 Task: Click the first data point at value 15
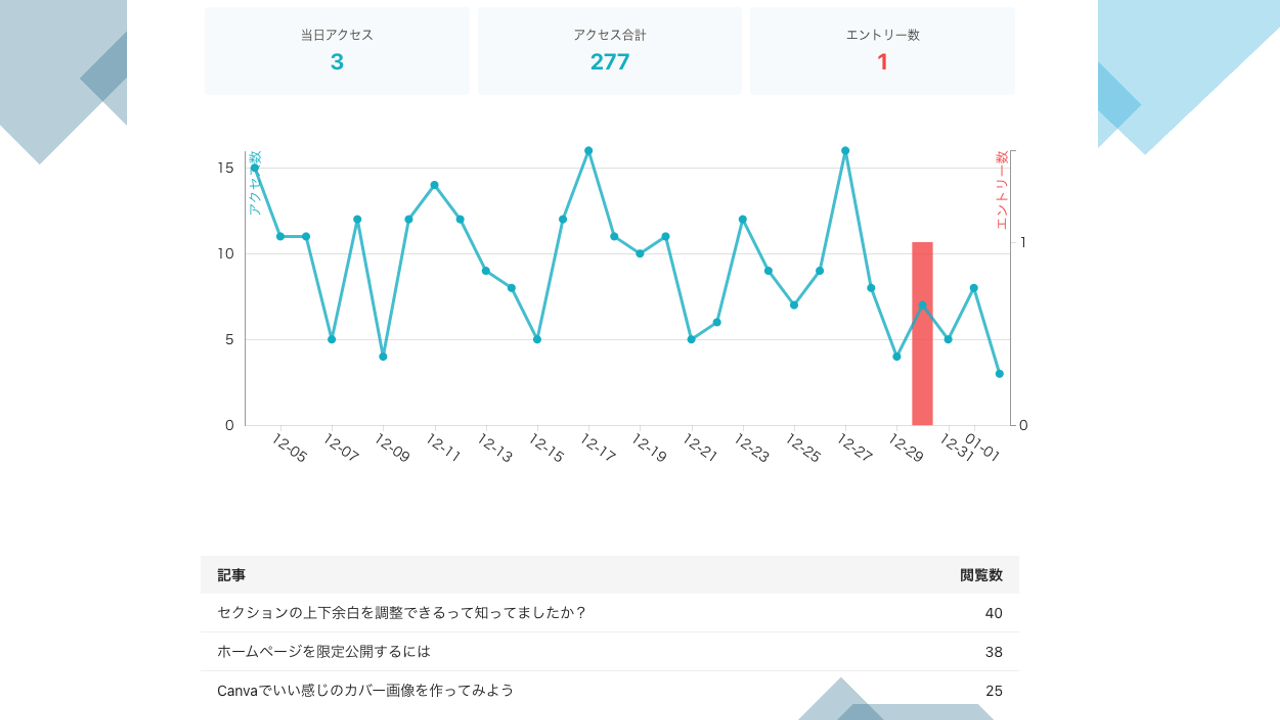click(255, 168)
